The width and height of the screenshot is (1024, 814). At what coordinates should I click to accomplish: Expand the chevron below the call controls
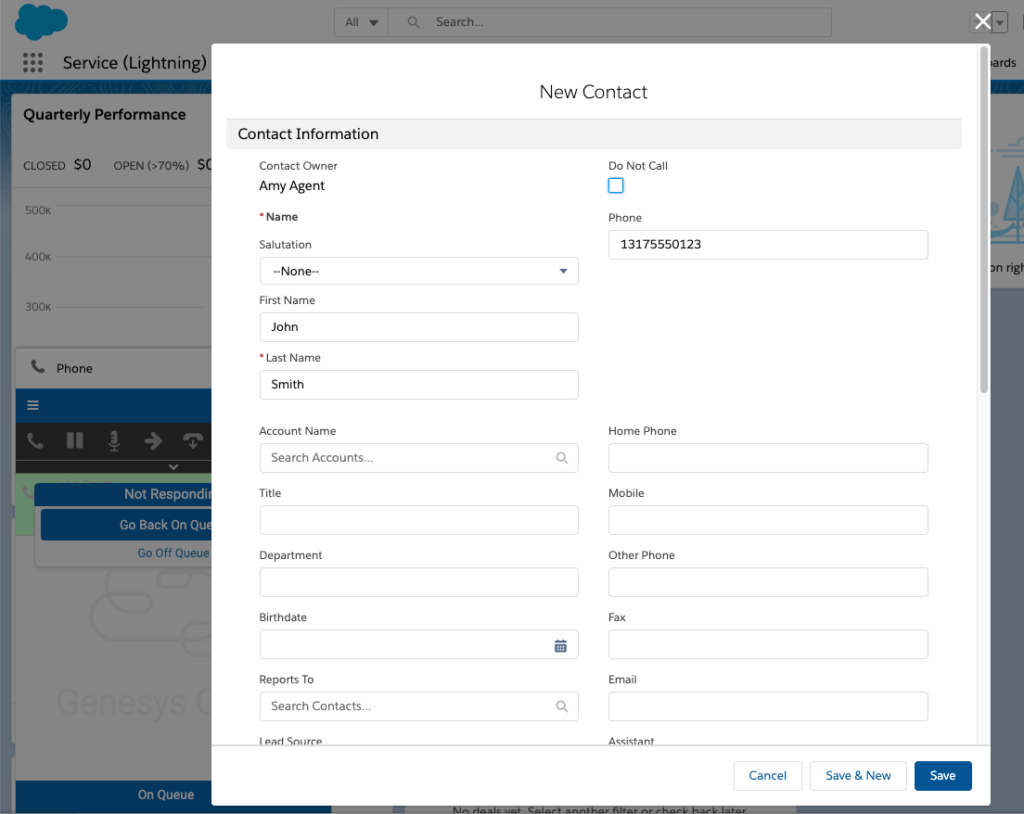click(x=173, y=466)
